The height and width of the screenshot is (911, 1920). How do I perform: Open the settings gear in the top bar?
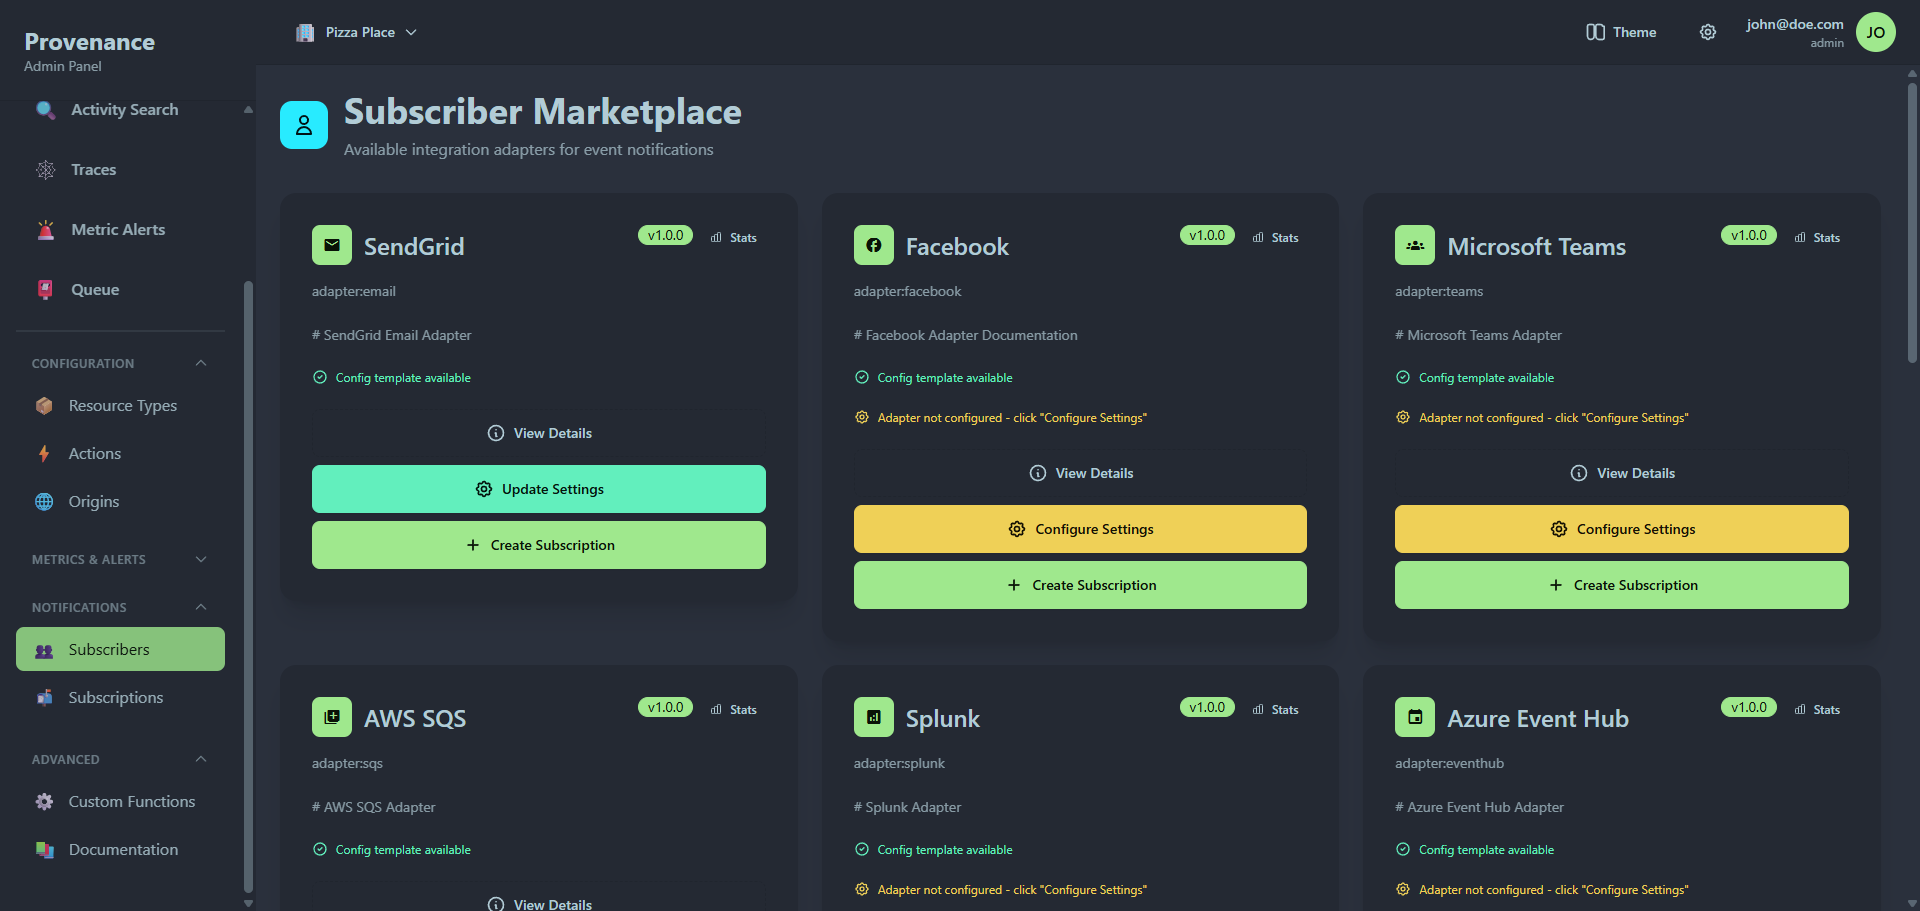coord(1707,32)
